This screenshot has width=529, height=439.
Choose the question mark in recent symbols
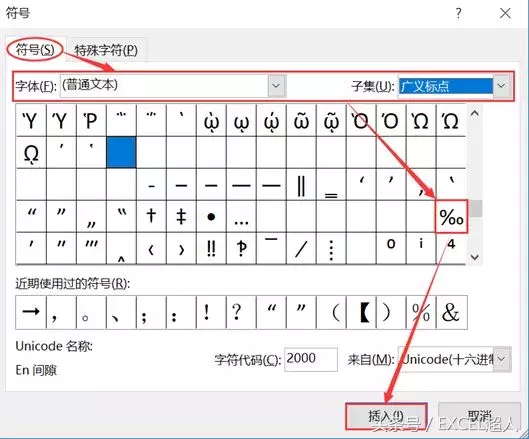pyautogui.click(x=241, y=312)
